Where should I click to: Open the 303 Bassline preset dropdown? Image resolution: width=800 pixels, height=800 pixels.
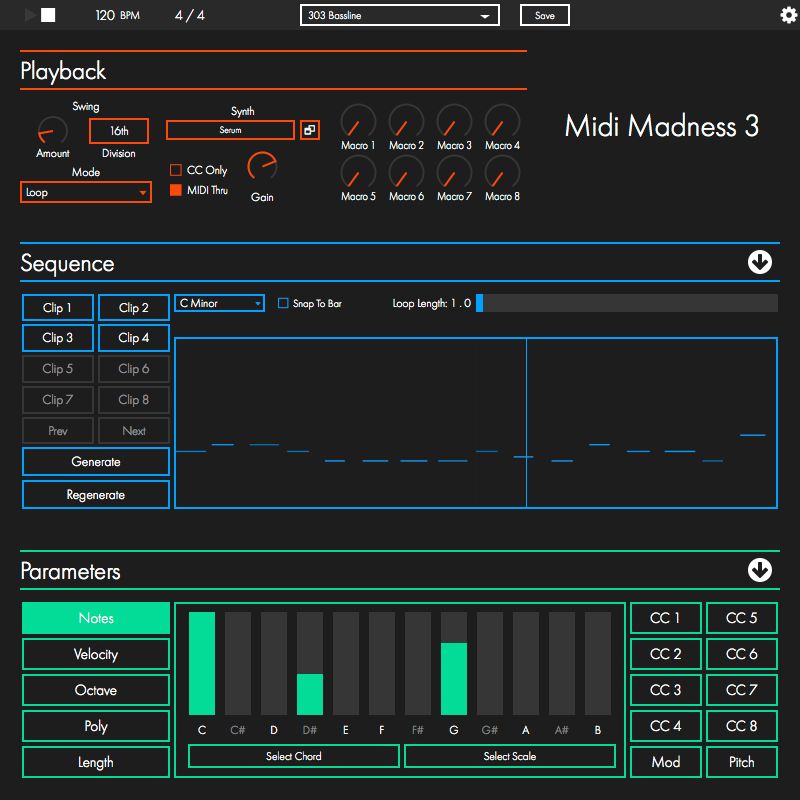pos(398,15)
